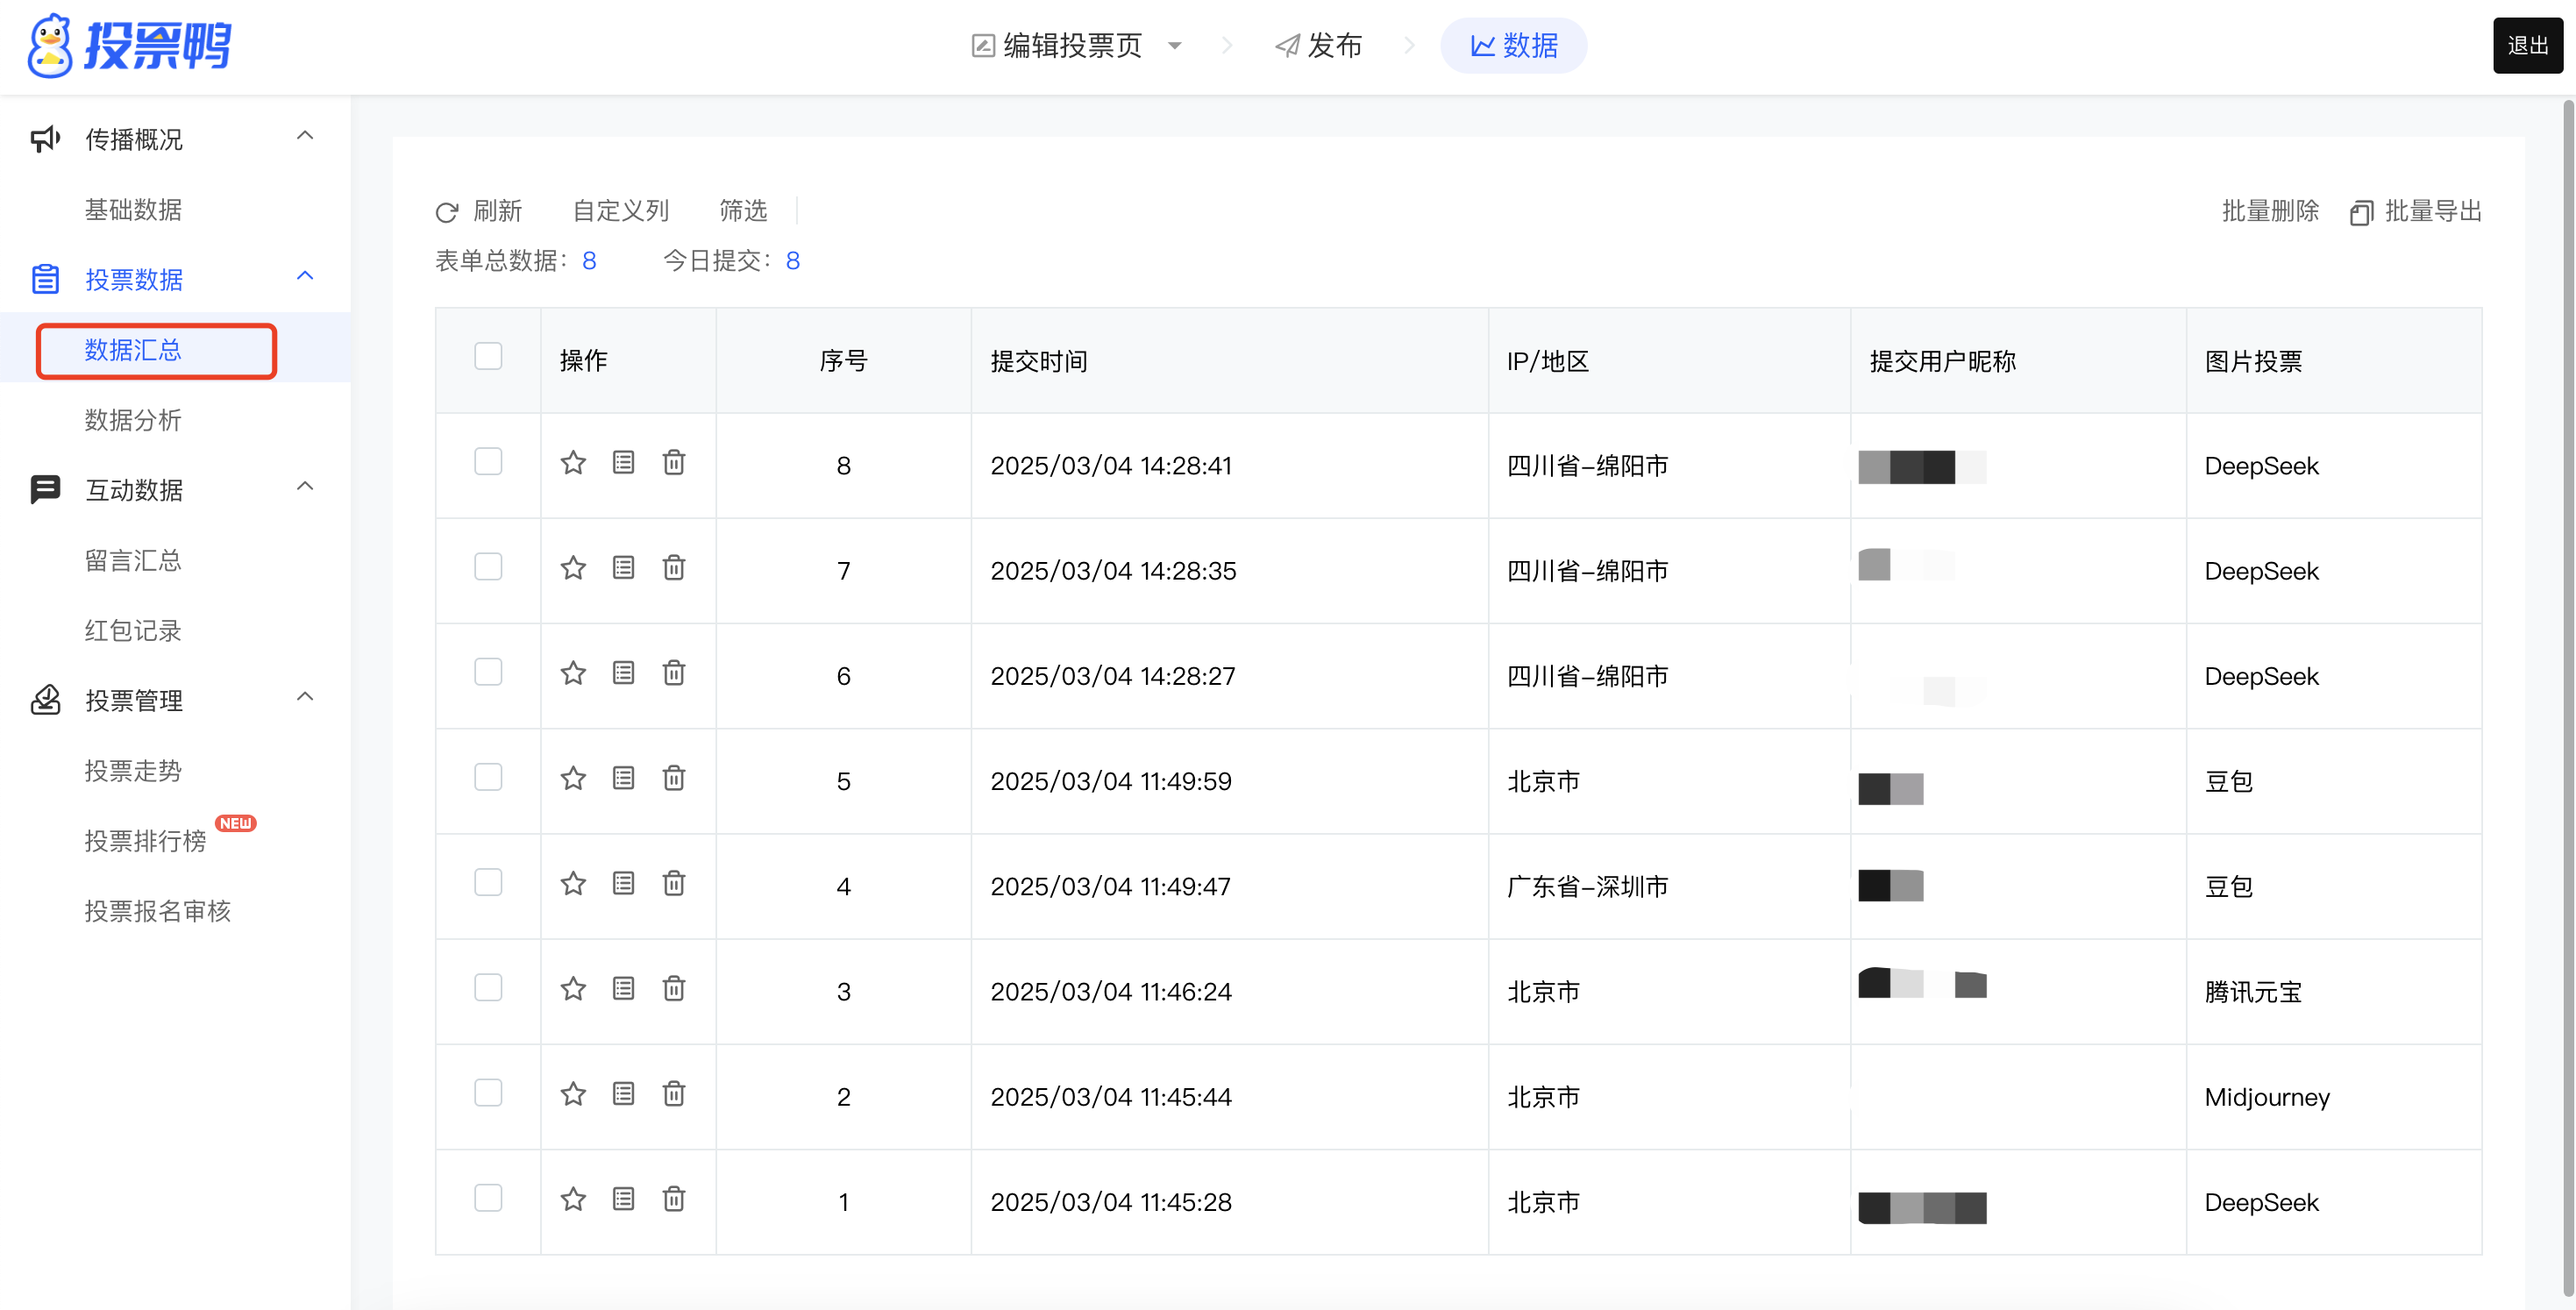Click the 批量导出 export icon
This screenshot has height=1310, width=2576.
tap(2361, 212)
